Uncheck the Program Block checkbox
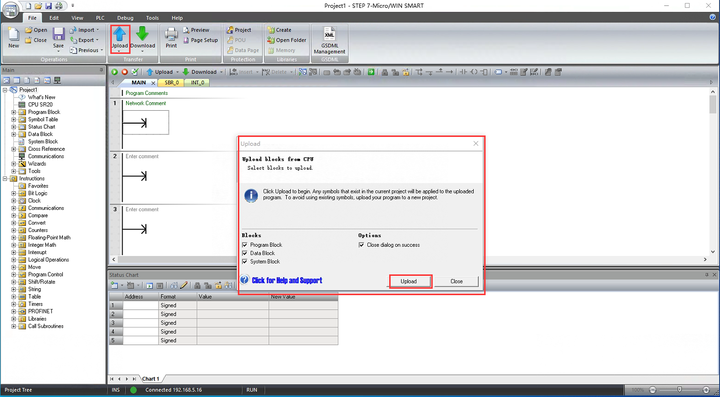Image resolution: width=720 pixels, height=397 pixels. click(245, 245)
